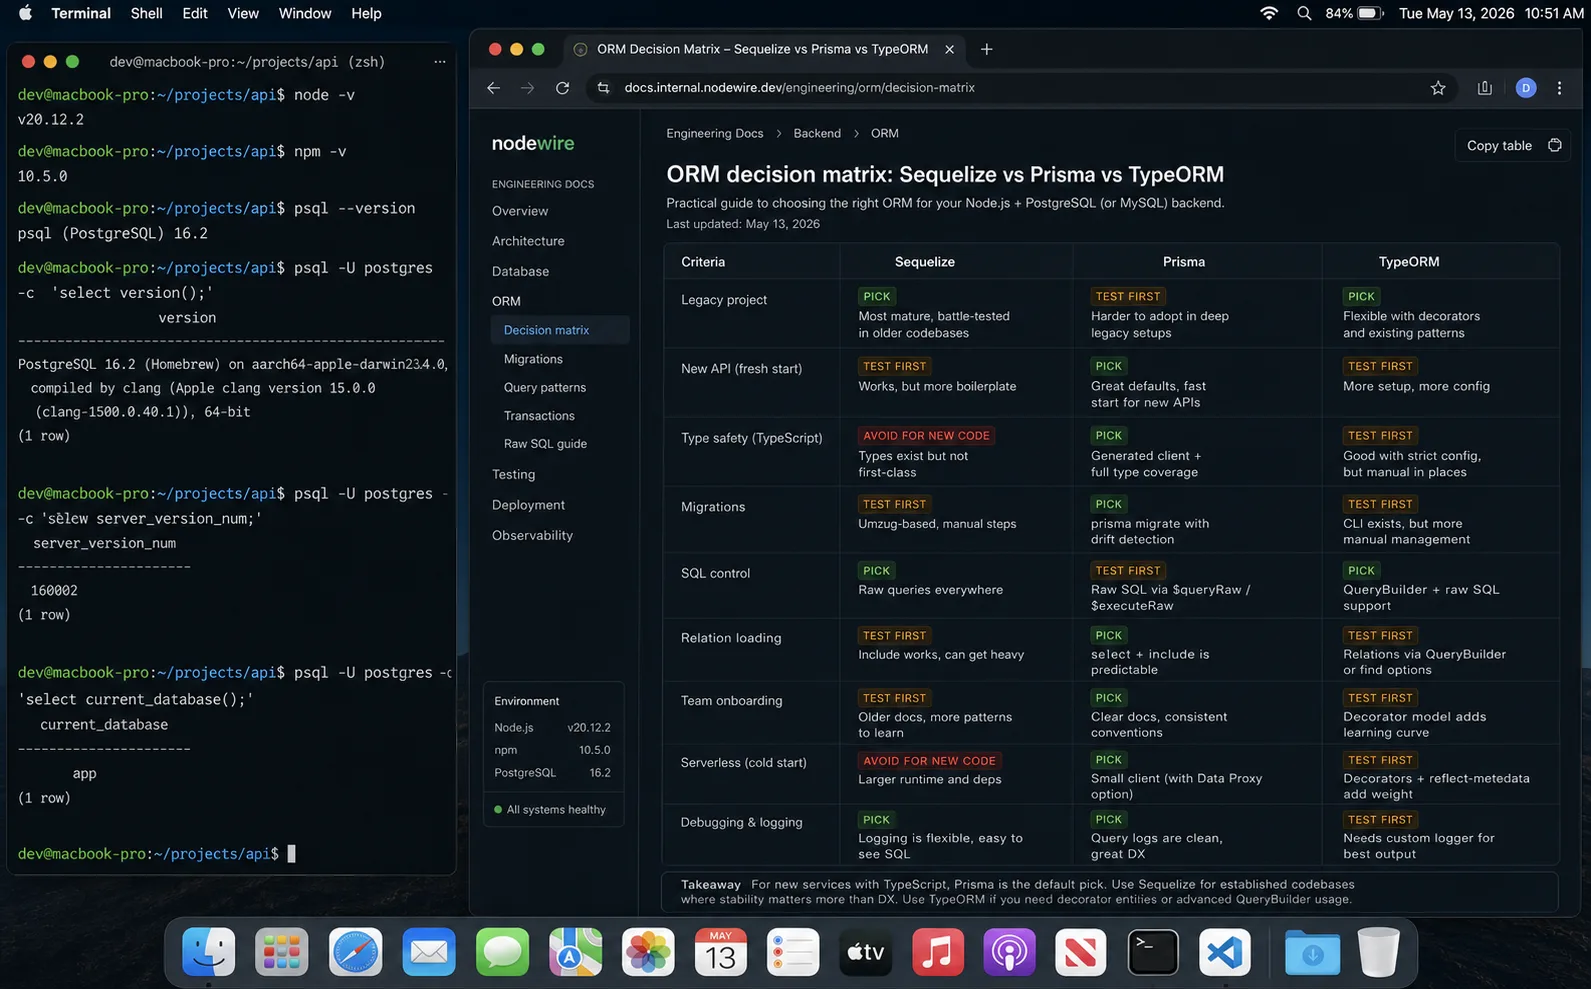Collapse ORM section in sidebar
This screenshot has height=989, width=1591.
(506, 301)
